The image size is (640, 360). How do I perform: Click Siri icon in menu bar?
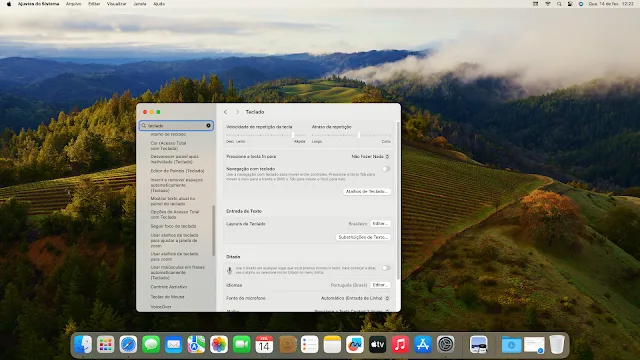point(581,4)
